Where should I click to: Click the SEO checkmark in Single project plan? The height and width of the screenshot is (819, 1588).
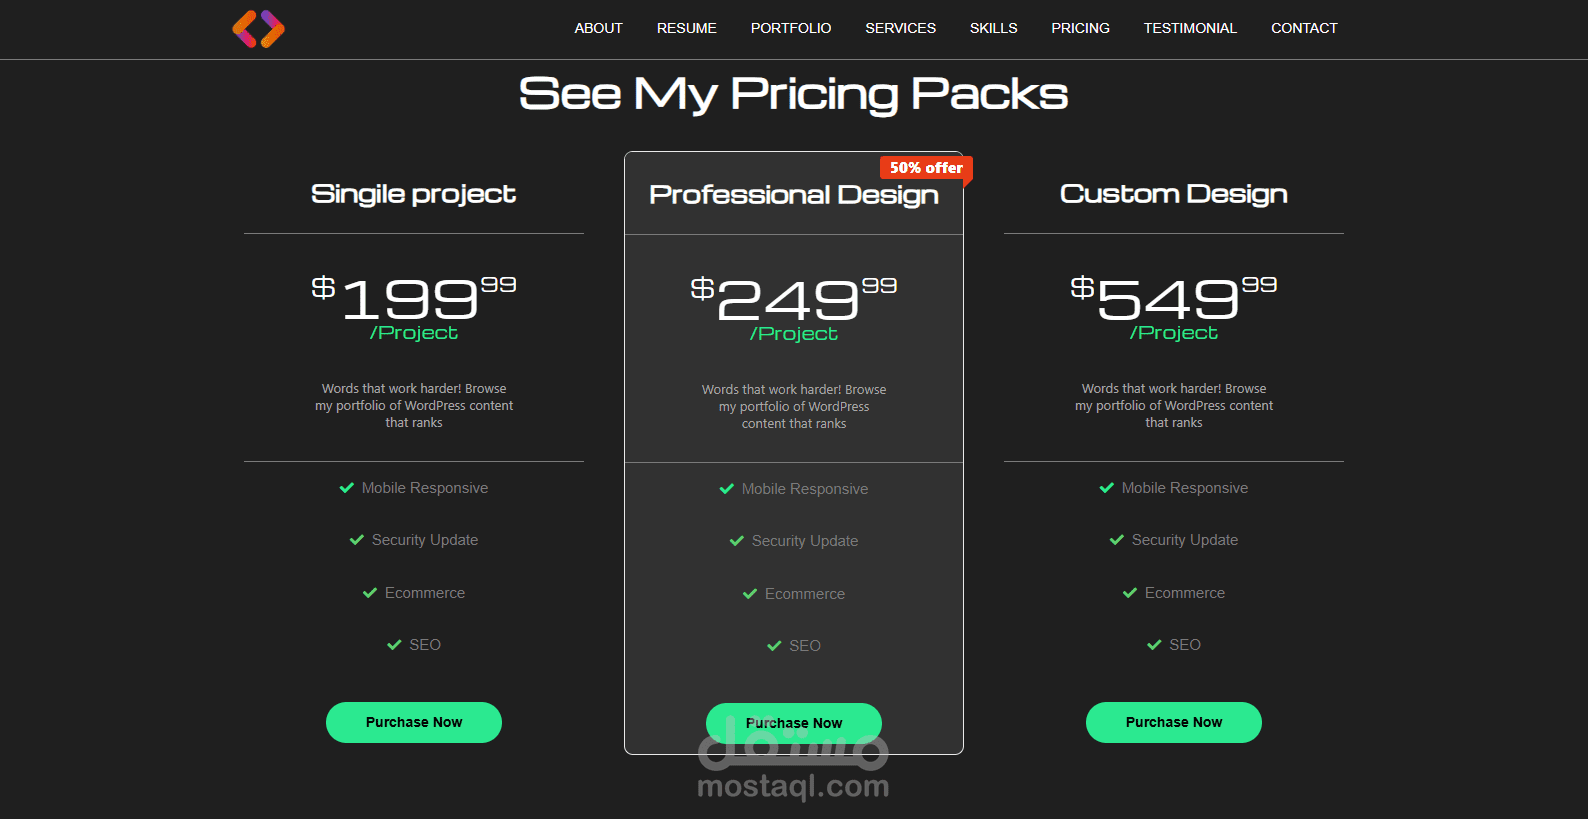tap(394, 645)
